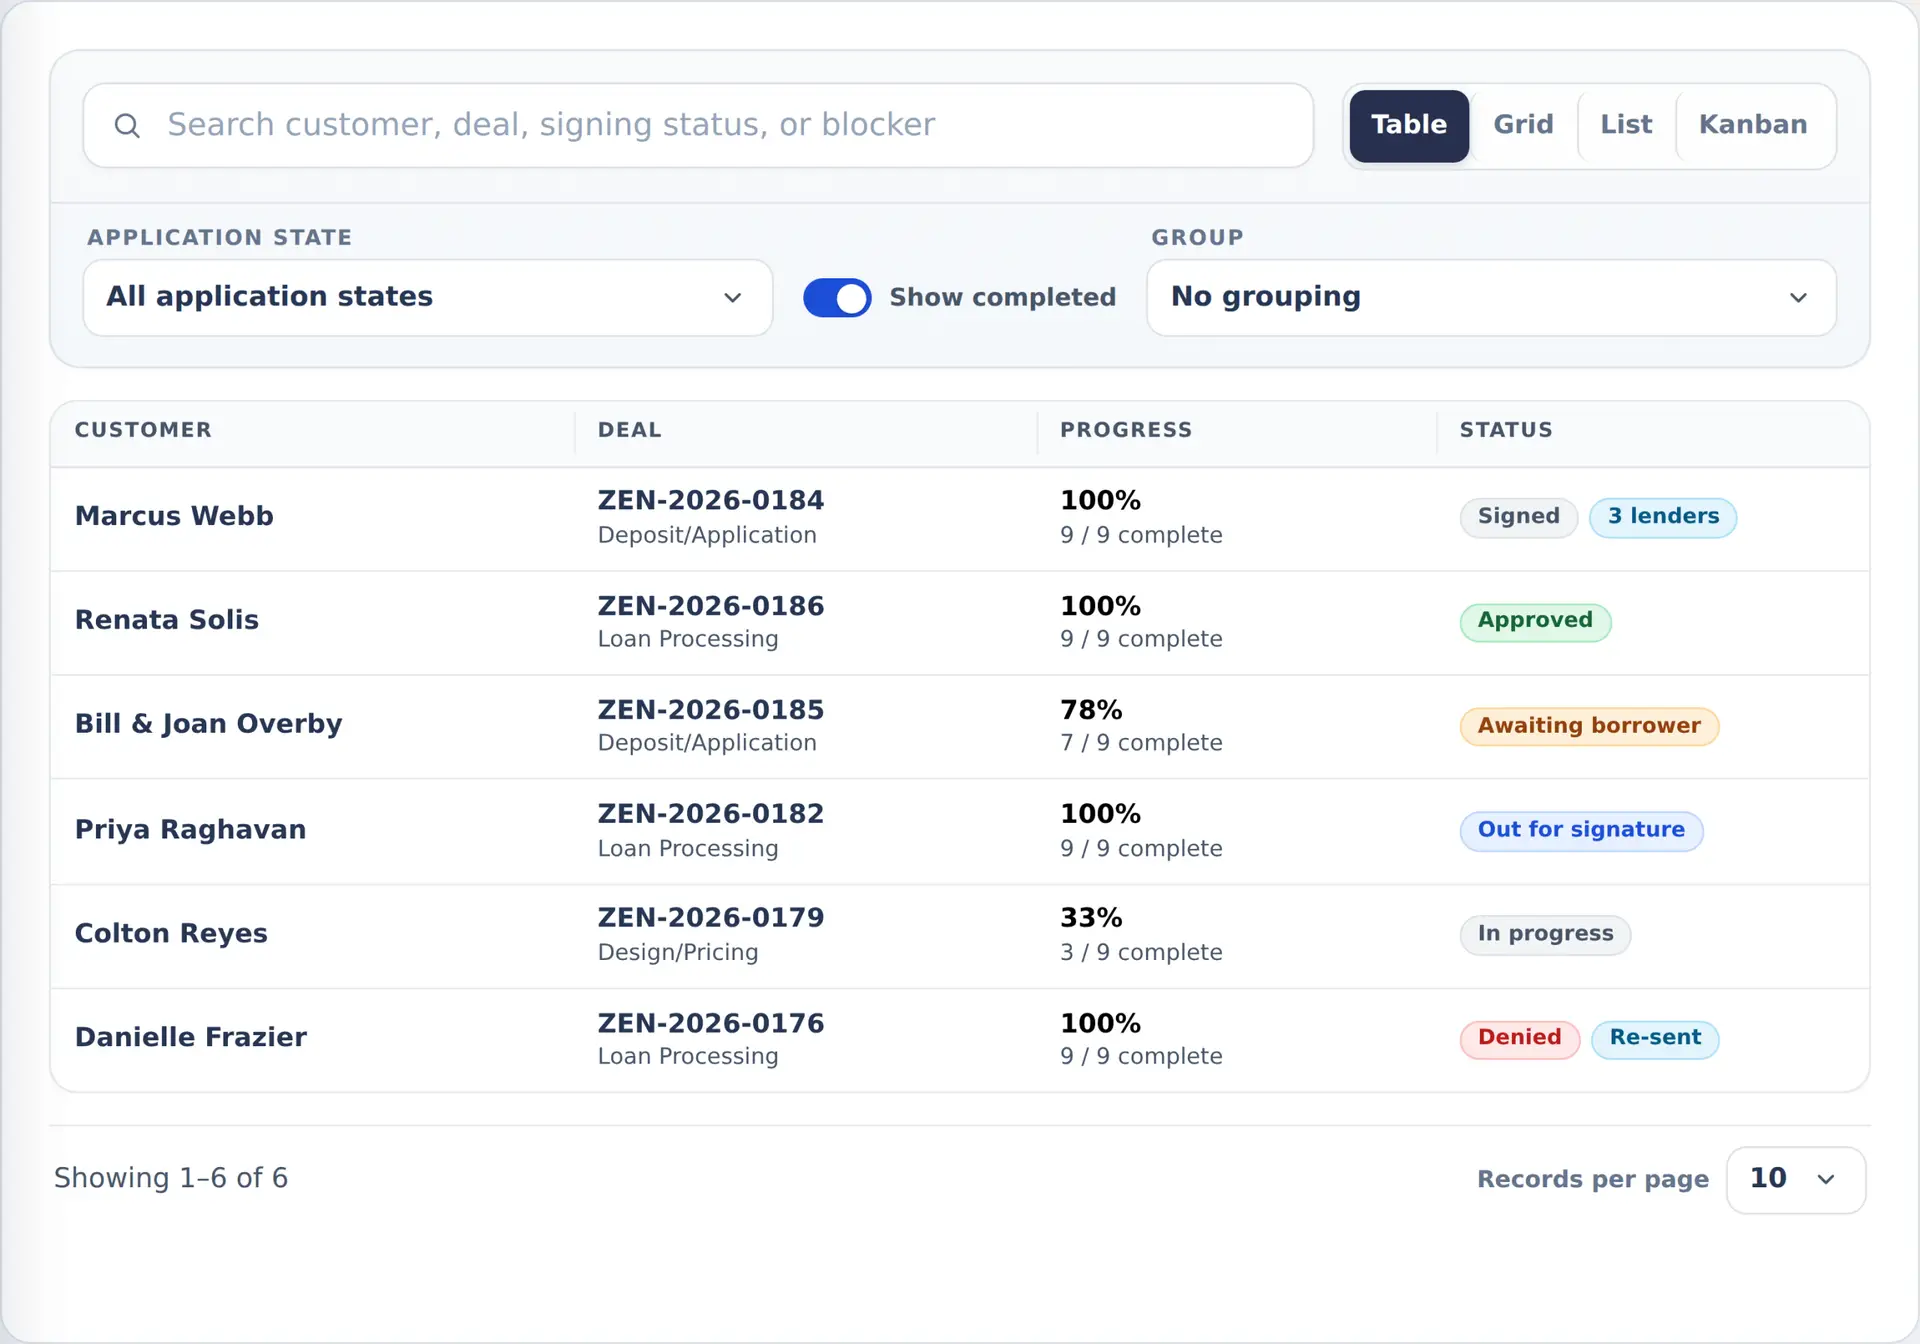
Task: Click the Showing 1–6 of 6 text
Action: coord(171,1178)
